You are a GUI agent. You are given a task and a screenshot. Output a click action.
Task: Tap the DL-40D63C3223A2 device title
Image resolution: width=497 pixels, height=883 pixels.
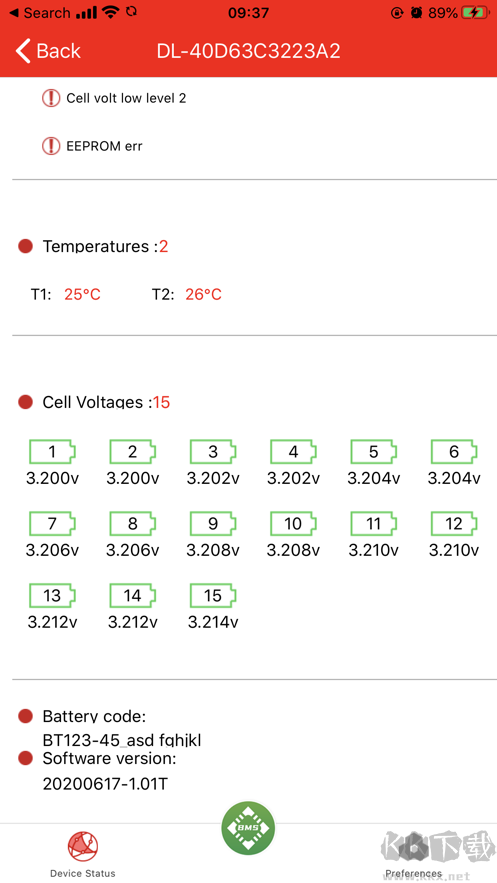tap(249, 51)
